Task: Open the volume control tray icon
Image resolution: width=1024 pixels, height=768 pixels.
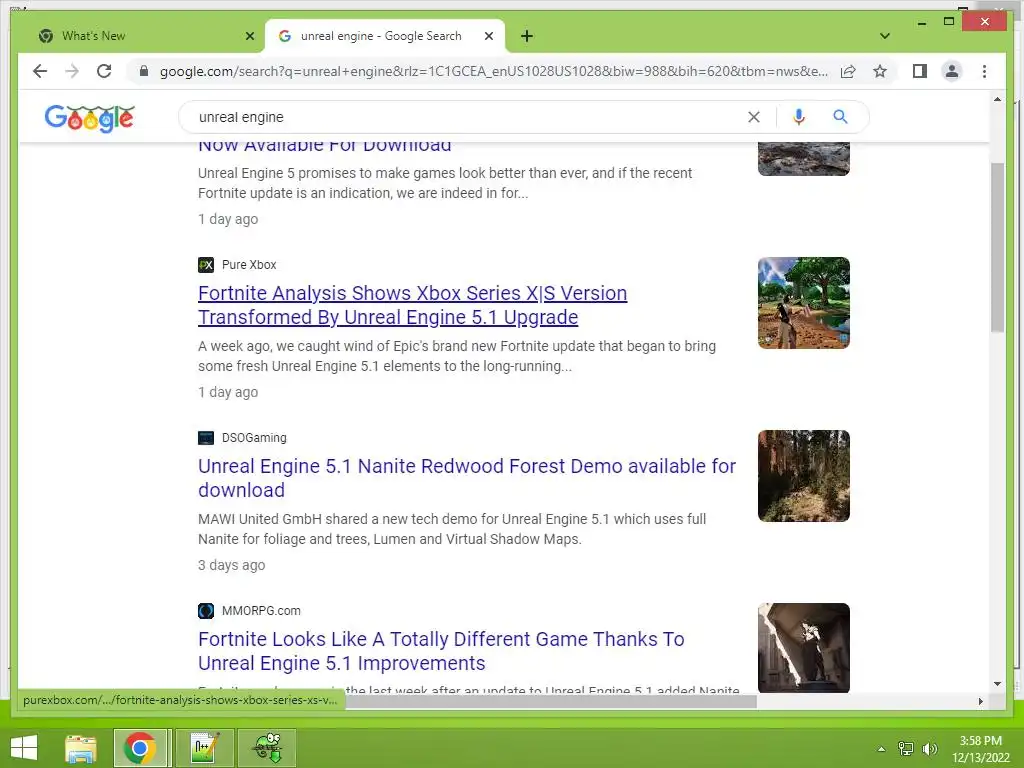Action: click(929, 749)
